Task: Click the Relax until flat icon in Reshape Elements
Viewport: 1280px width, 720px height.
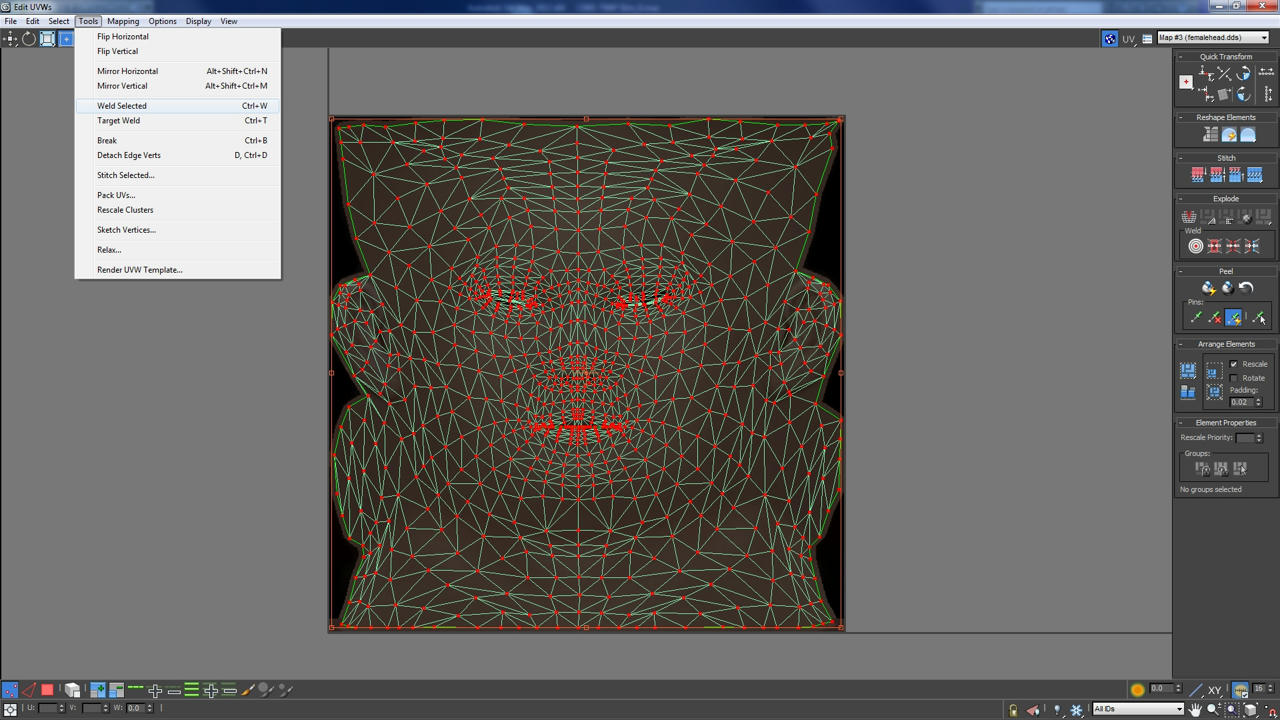Action: (x=1229, y=134)
